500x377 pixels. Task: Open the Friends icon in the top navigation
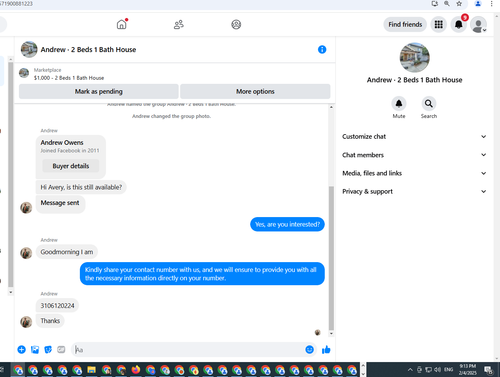tap(179, 24)
